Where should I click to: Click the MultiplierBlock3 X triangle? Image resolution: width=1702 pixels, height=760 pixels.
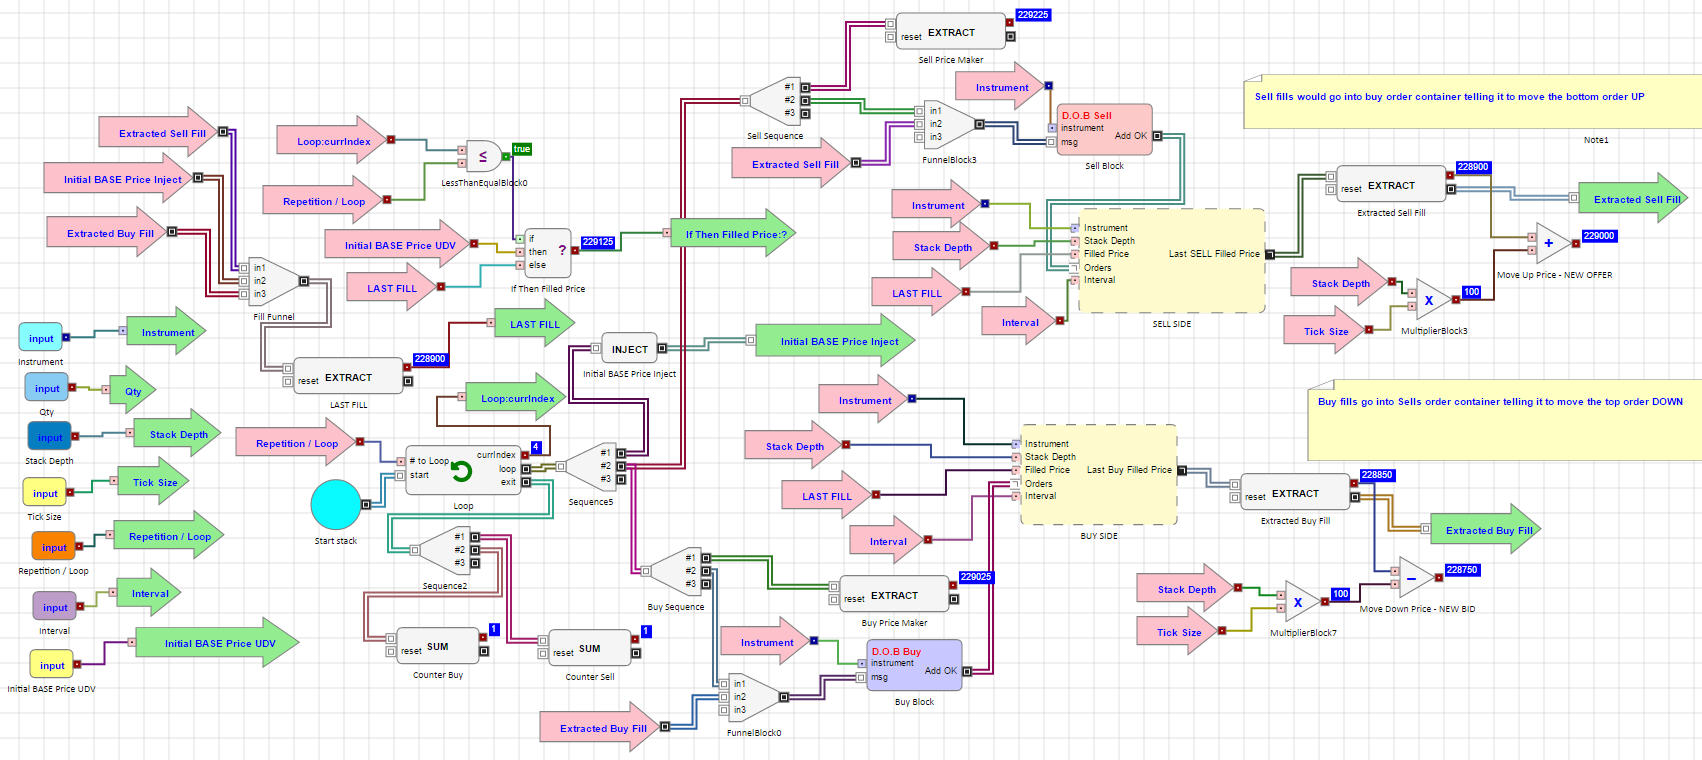pyautogui.click(x=1429, y=300)
